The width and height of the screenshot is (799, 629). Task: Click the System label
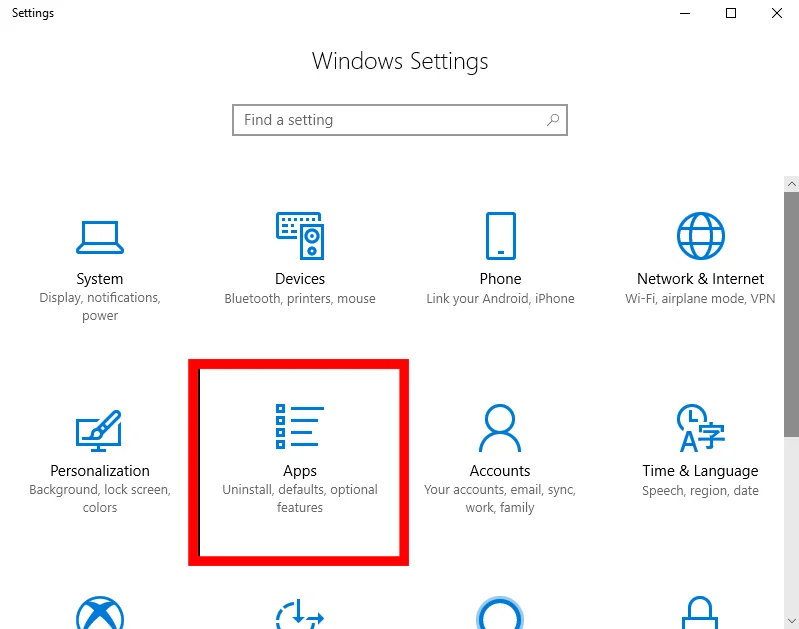(100, 279)
